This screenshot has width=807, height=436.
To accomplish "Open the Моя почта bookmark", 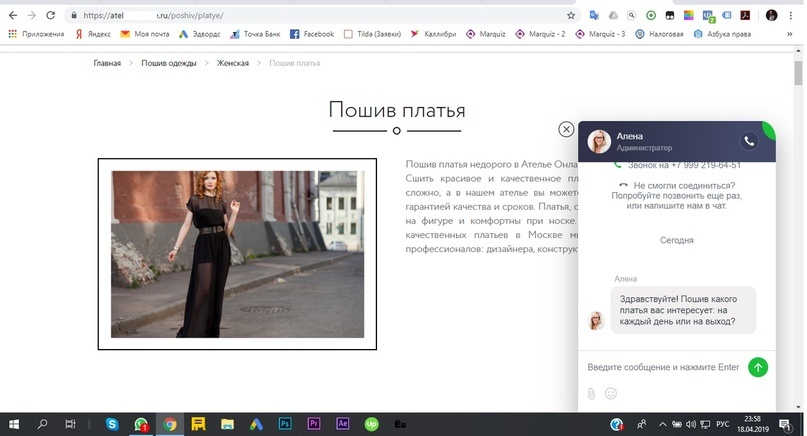I will [145, 34].
